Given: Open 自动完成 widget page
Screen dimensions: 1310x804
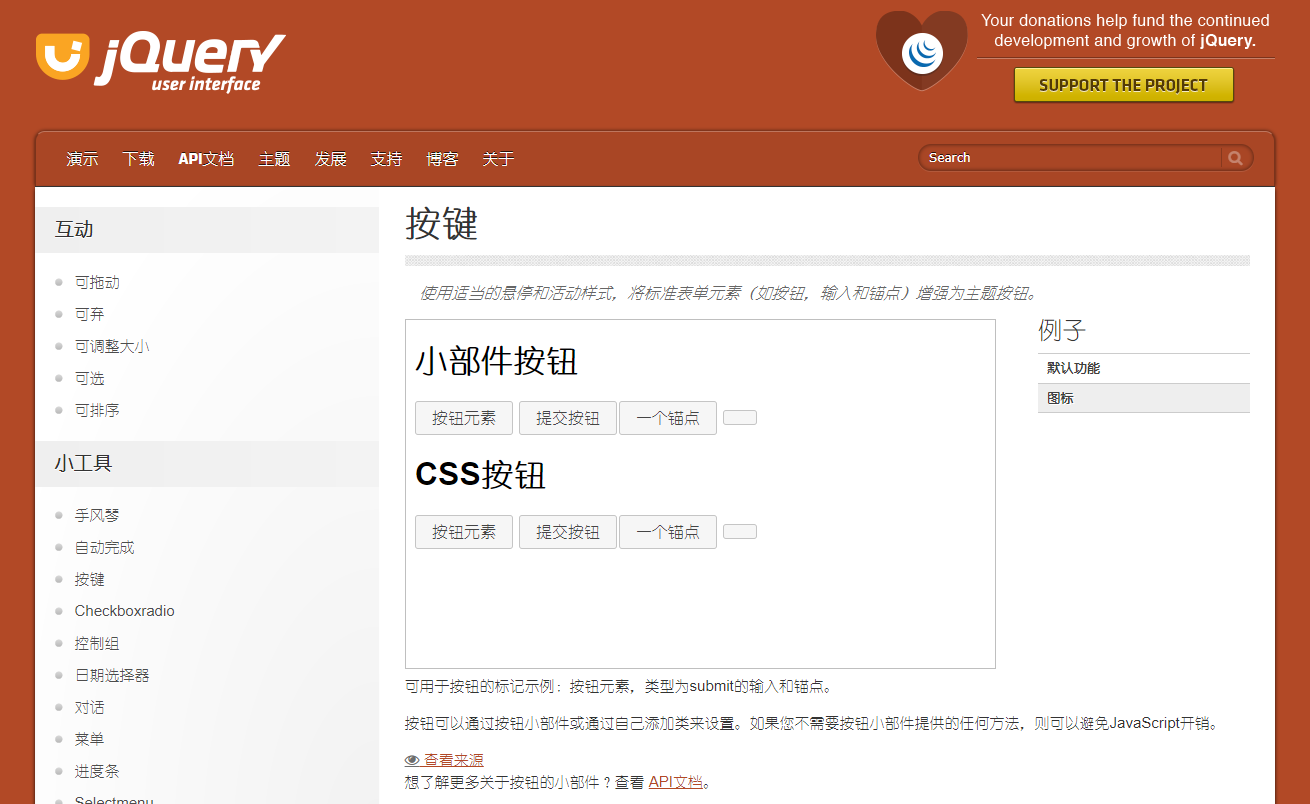Looking at the screenshot, I should pyautogui.click(x=104, y=548).
